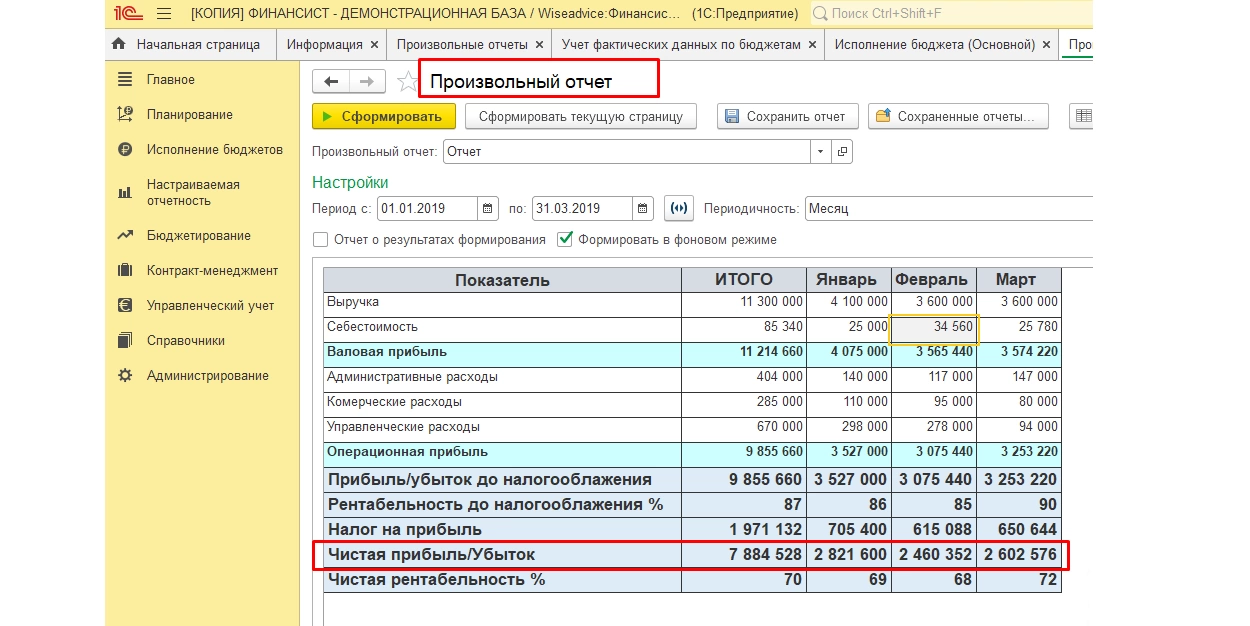The height and width of the screenshot is (626, 1250).
Task: Enable Отчет о результатах формирования checkbox
Action: 321,240
